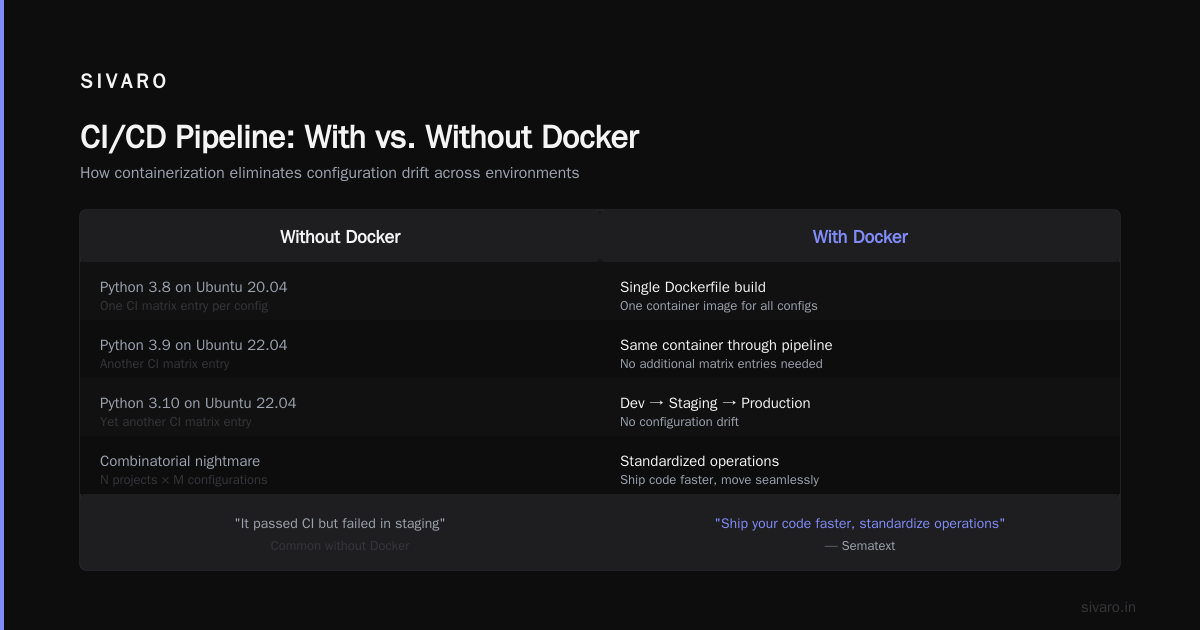This screenshot has height=630, width=1200.
Task: Click 'Standardized operations' cell
Action: pyautogui.click(x=699, y=461)
